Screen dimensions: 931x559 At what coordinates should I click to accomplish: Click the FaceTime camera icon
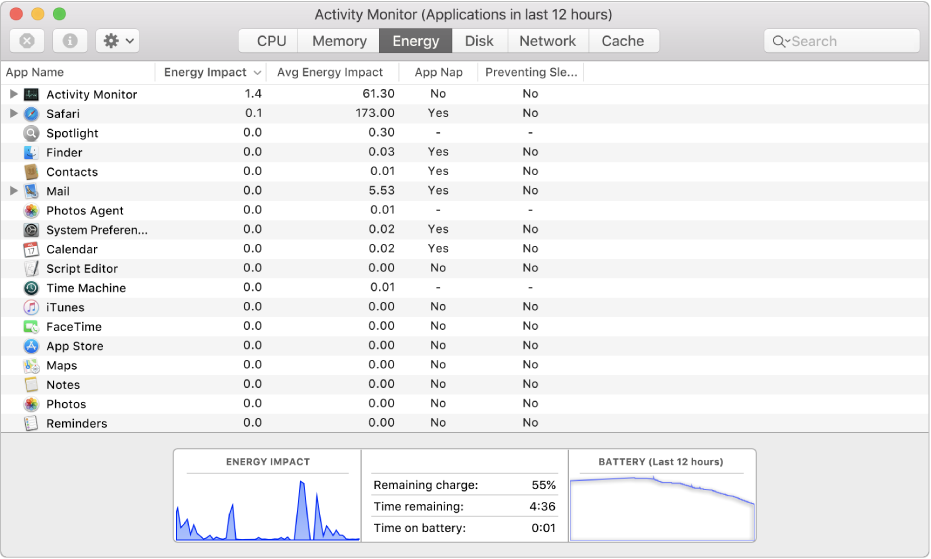31,327
